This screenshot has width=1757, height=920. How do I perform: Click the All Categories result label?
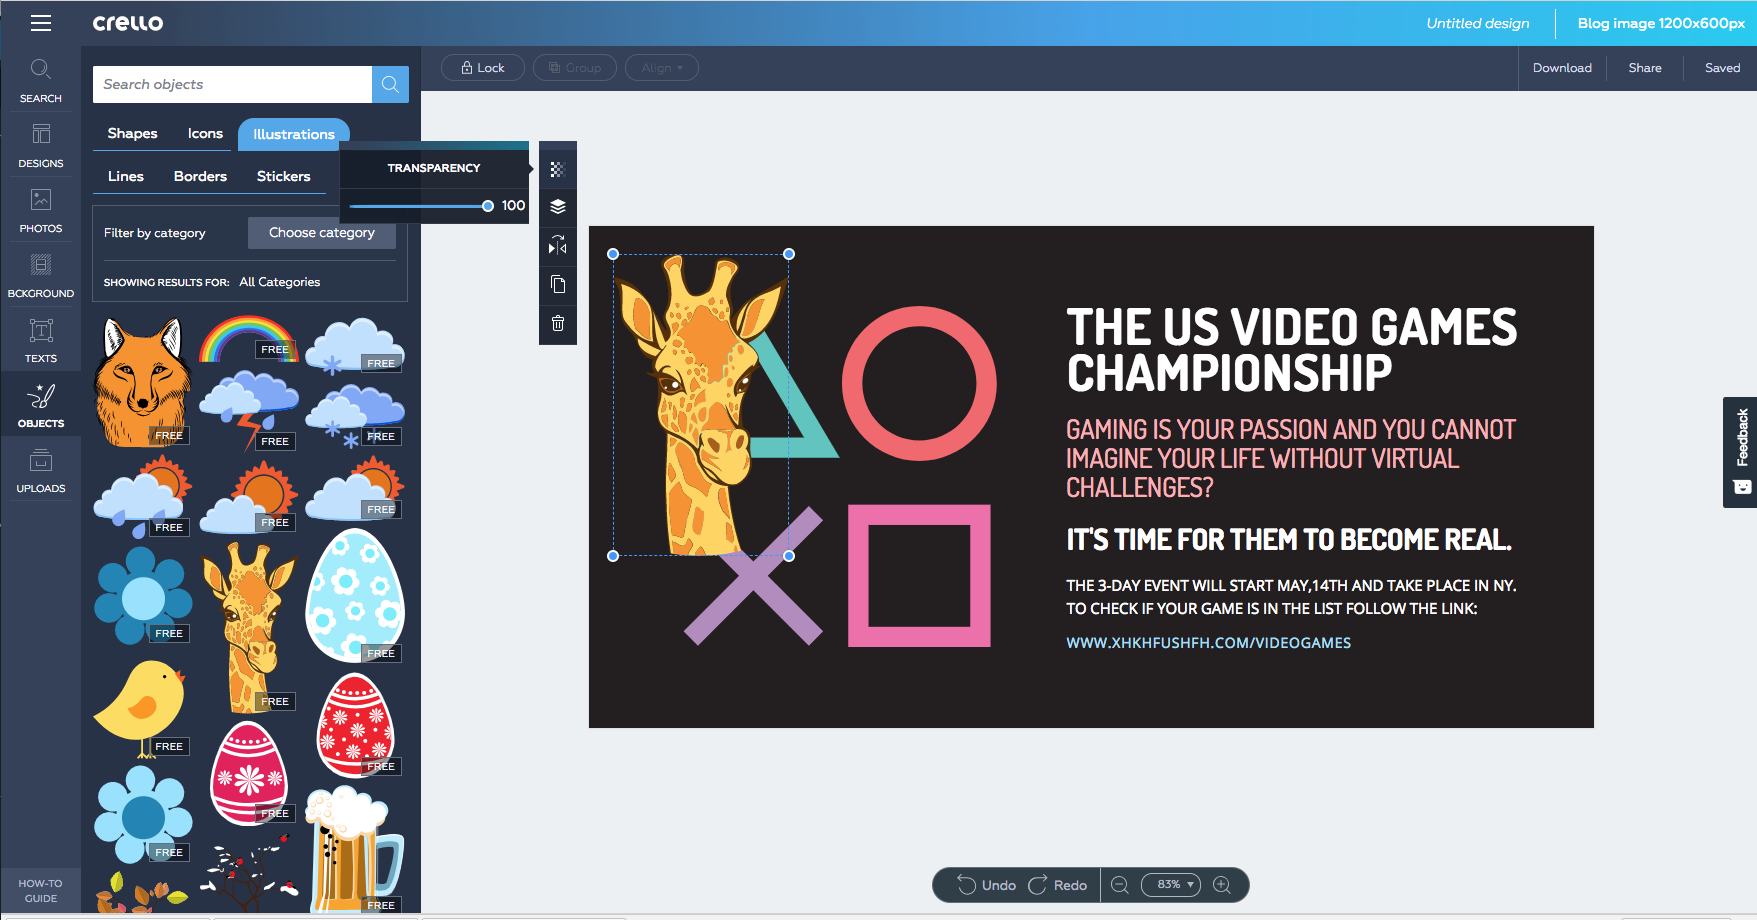pos(280,282)
